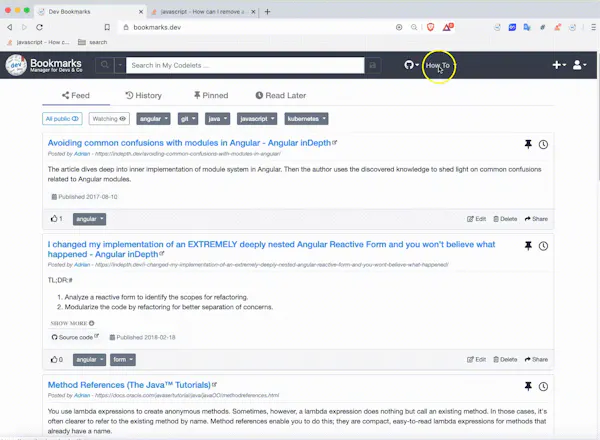
Task: Click the bookmark-this-page icon beside address bar
Action: point(107,27)
